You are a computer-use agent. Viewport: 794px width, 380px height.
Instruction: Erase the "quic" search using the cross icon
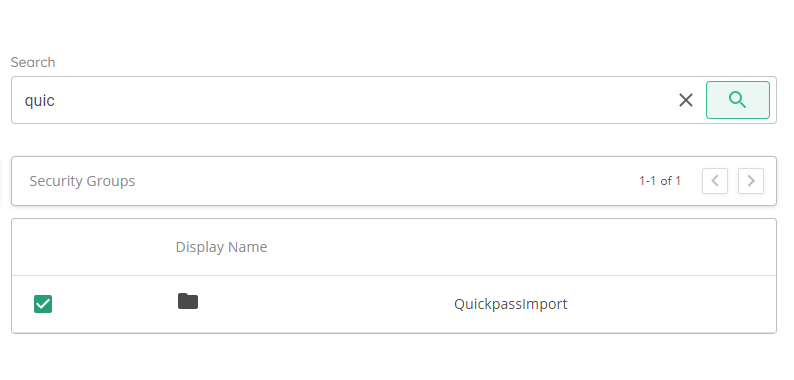click(x=686, y=100)
